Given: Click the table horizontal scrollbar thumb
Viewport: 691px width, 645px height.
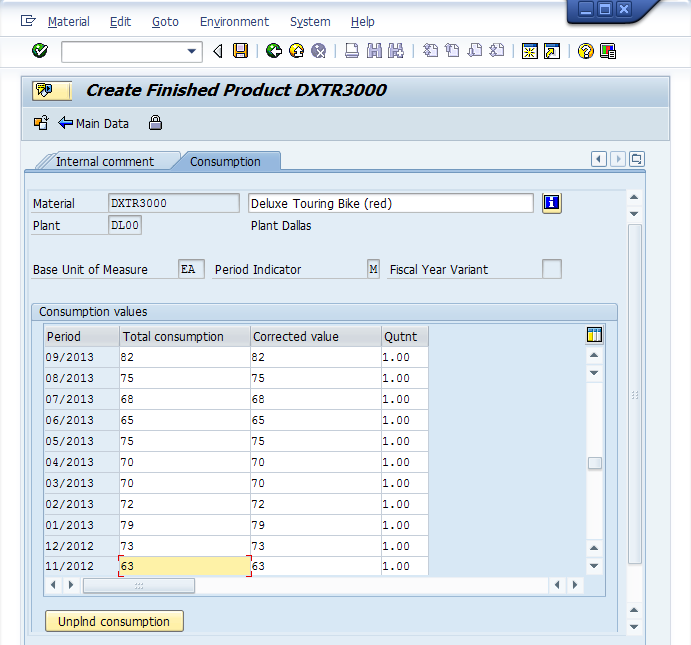Looking at the screenshot, I should pyautogui.click(x=139, y=586).
